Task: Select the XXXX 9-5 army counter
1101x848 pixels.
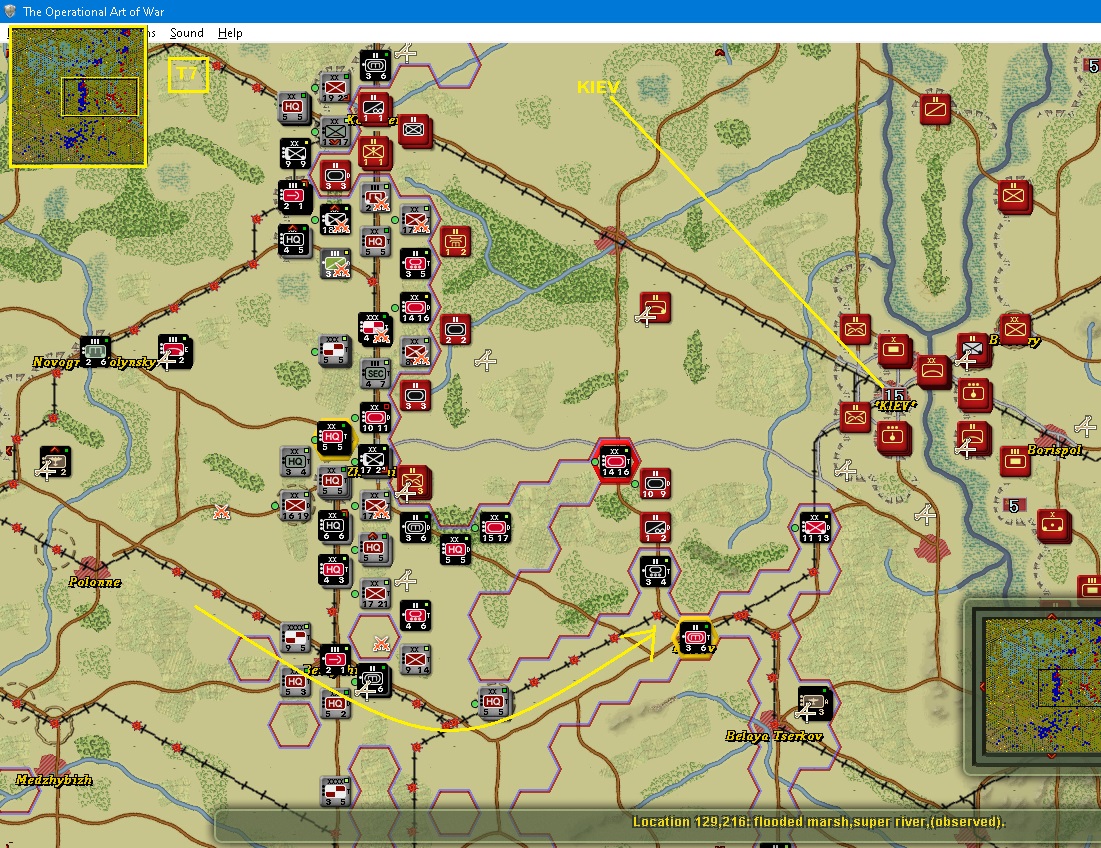Action: tap(296, 637)
